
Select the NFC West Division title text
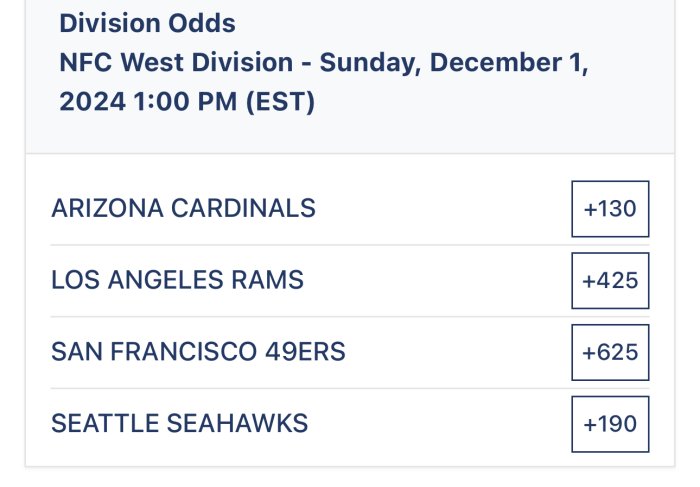[176, 62]
